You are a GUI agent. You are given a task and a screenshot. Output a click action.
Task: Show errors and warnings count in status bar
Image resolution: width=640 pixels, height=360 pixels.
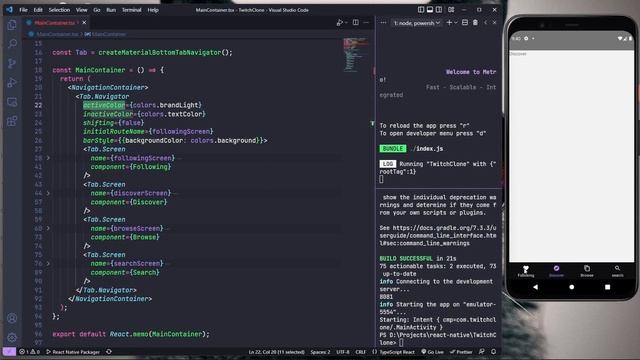(29, 352)
